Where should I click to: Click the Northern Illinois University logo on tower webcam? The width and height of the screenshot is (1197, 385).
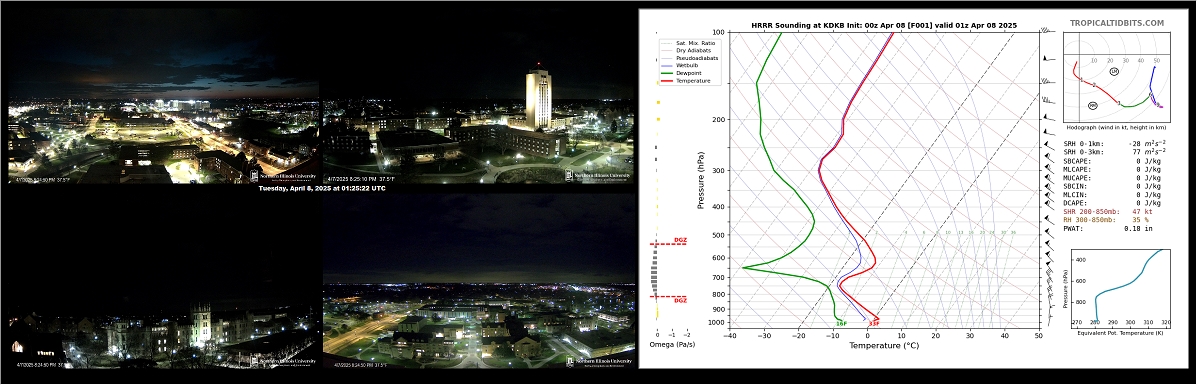(598, 176)
